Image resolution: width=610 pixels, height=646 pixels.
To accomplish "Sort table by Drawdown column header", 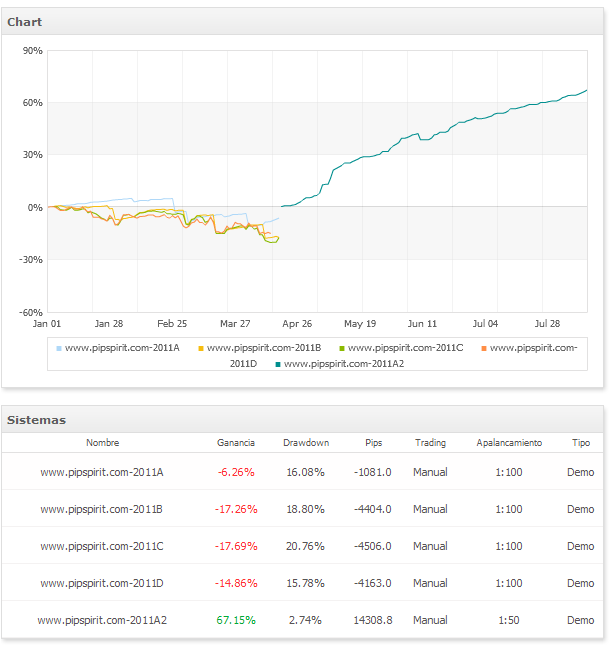I will tap(305, 442).
